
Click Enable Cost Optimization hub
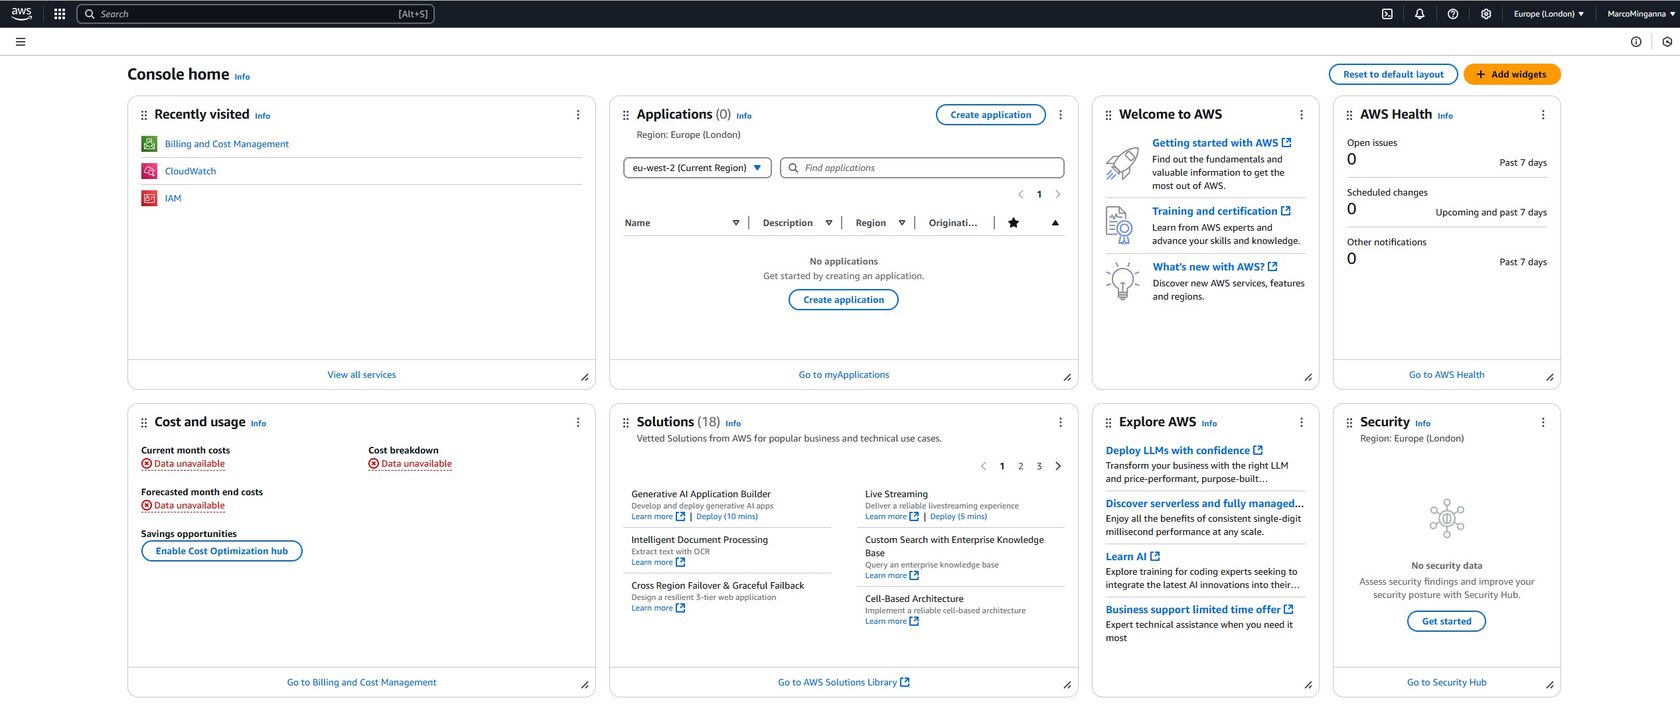point(222,551)
